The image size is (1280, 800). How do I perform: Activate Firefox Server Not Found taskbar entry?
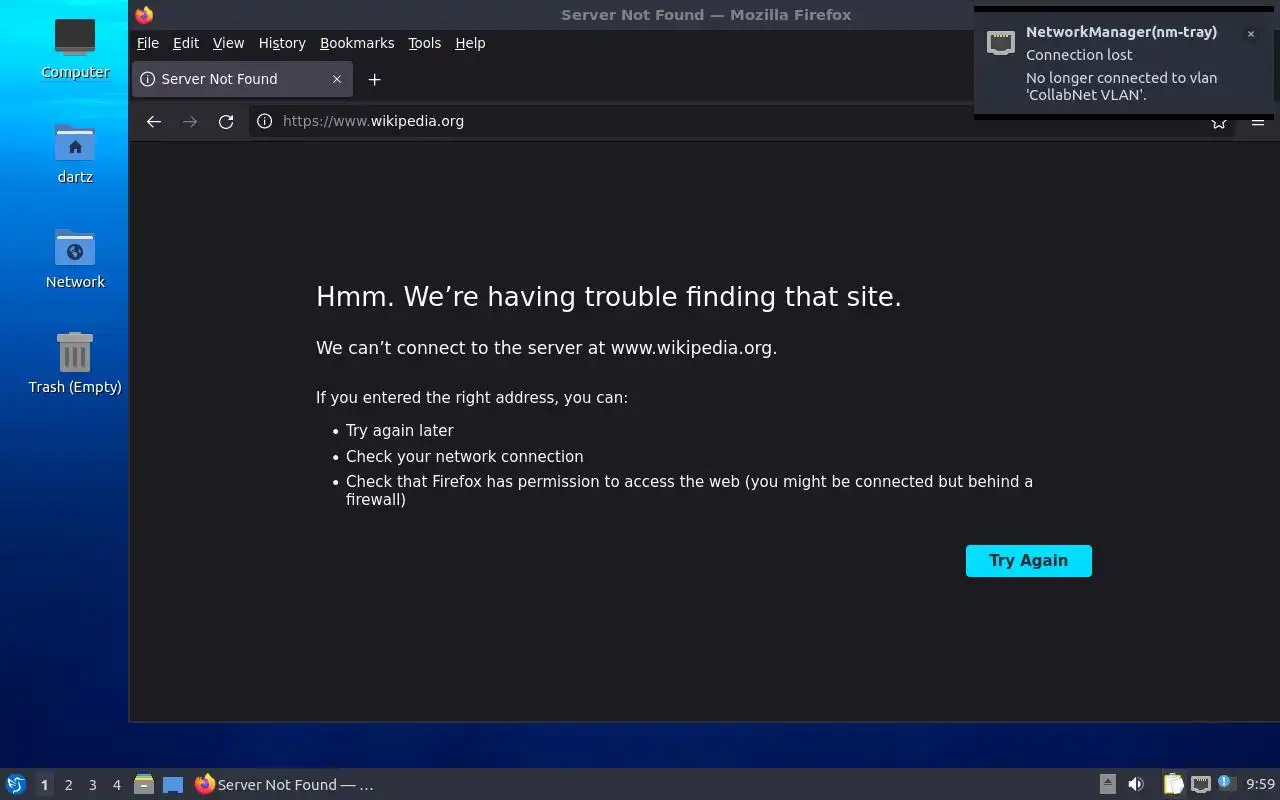(x=285, y=785)
